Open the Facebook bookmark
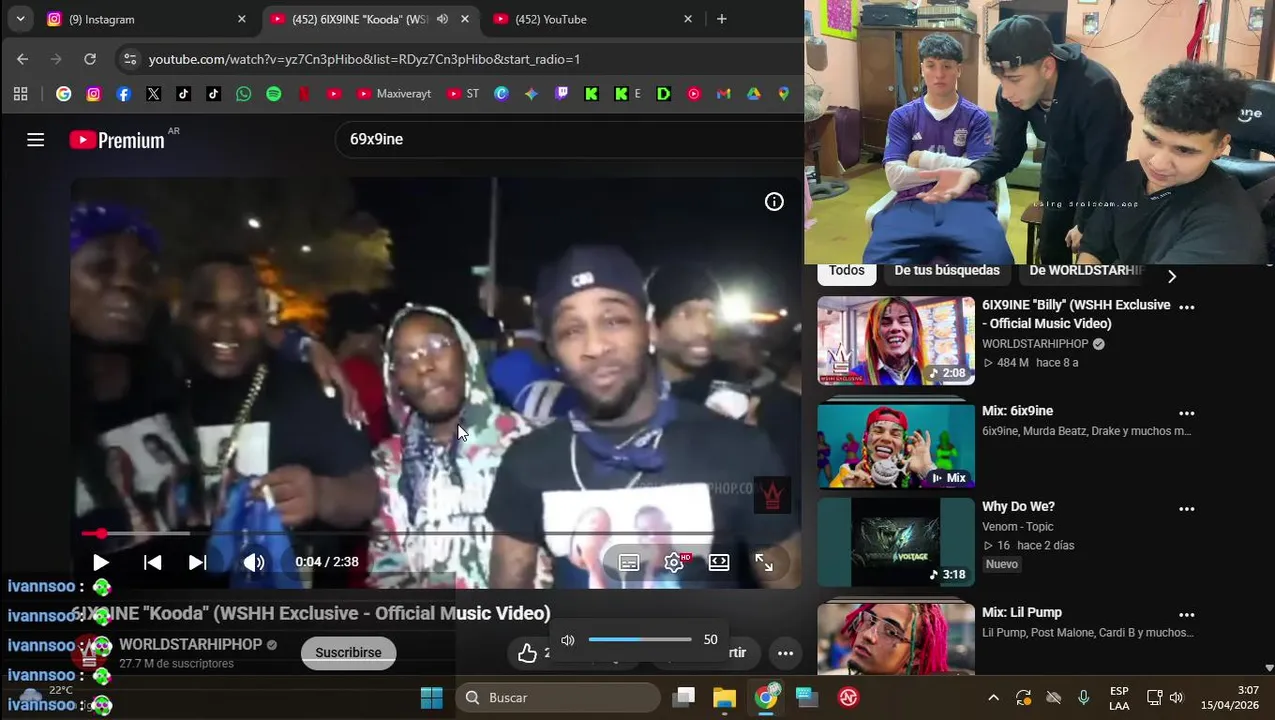The width and height of the screenshot is (1275, 720). coord(124,94)
